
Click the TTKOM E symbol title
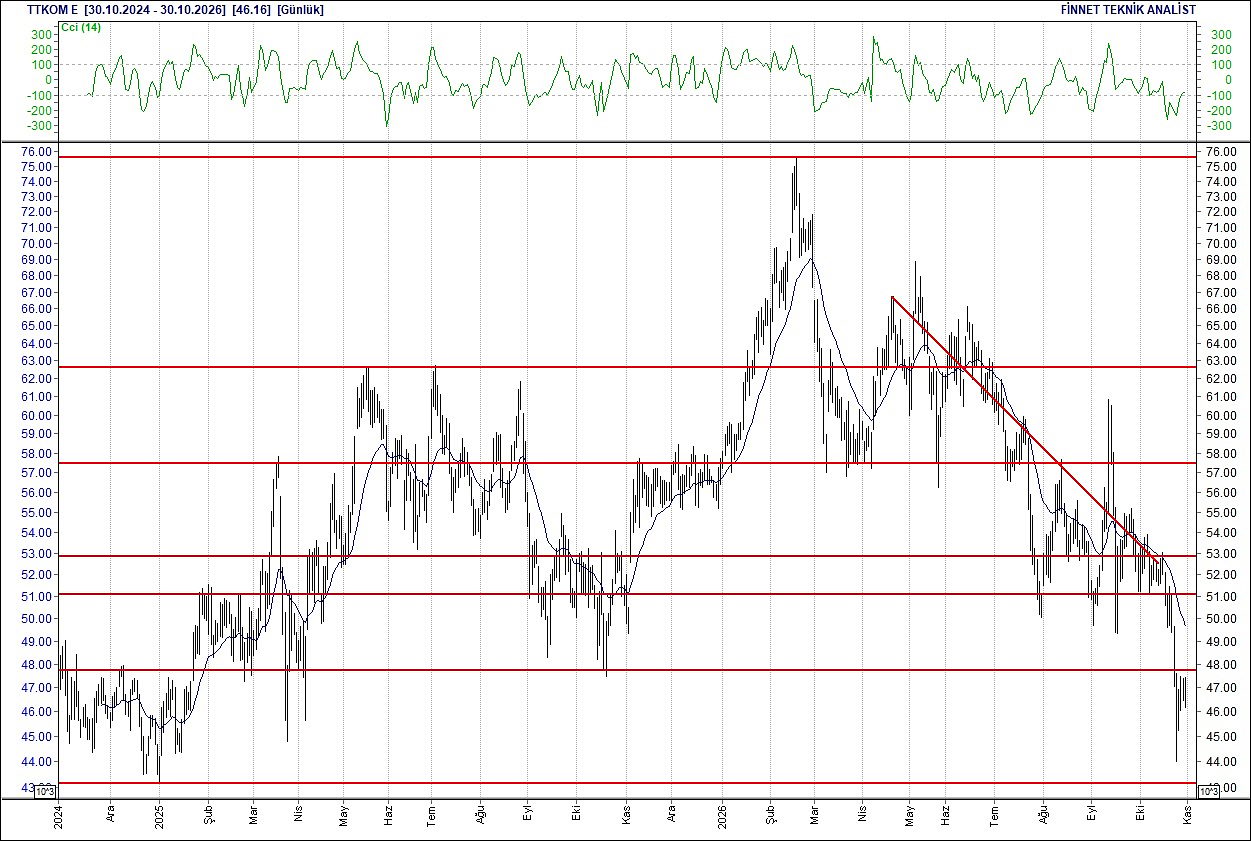(x=54, y=9)
